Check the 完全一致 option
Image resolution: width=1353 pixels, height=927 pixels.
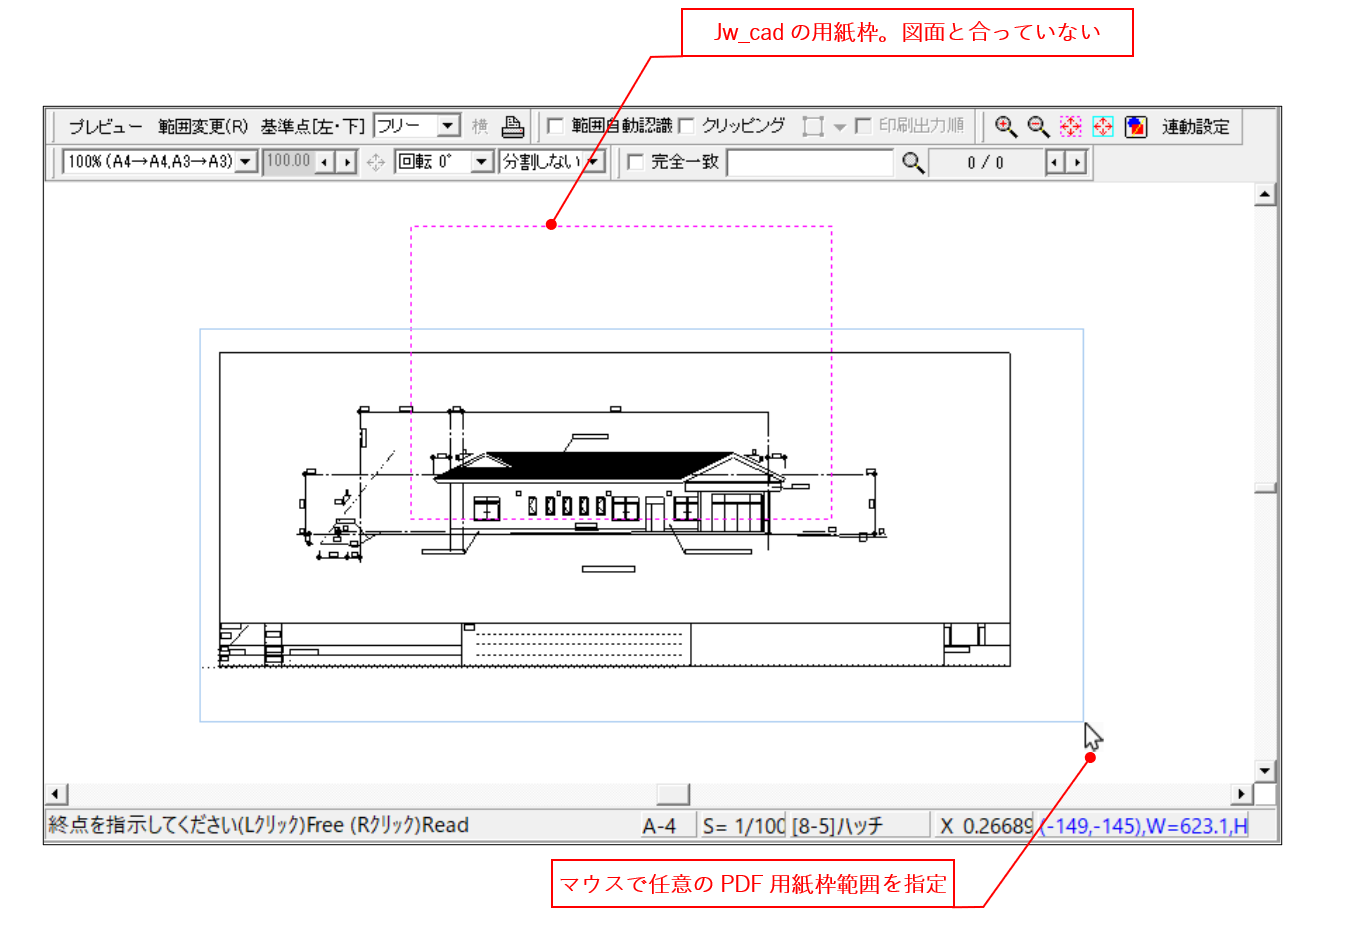[635, 162]
